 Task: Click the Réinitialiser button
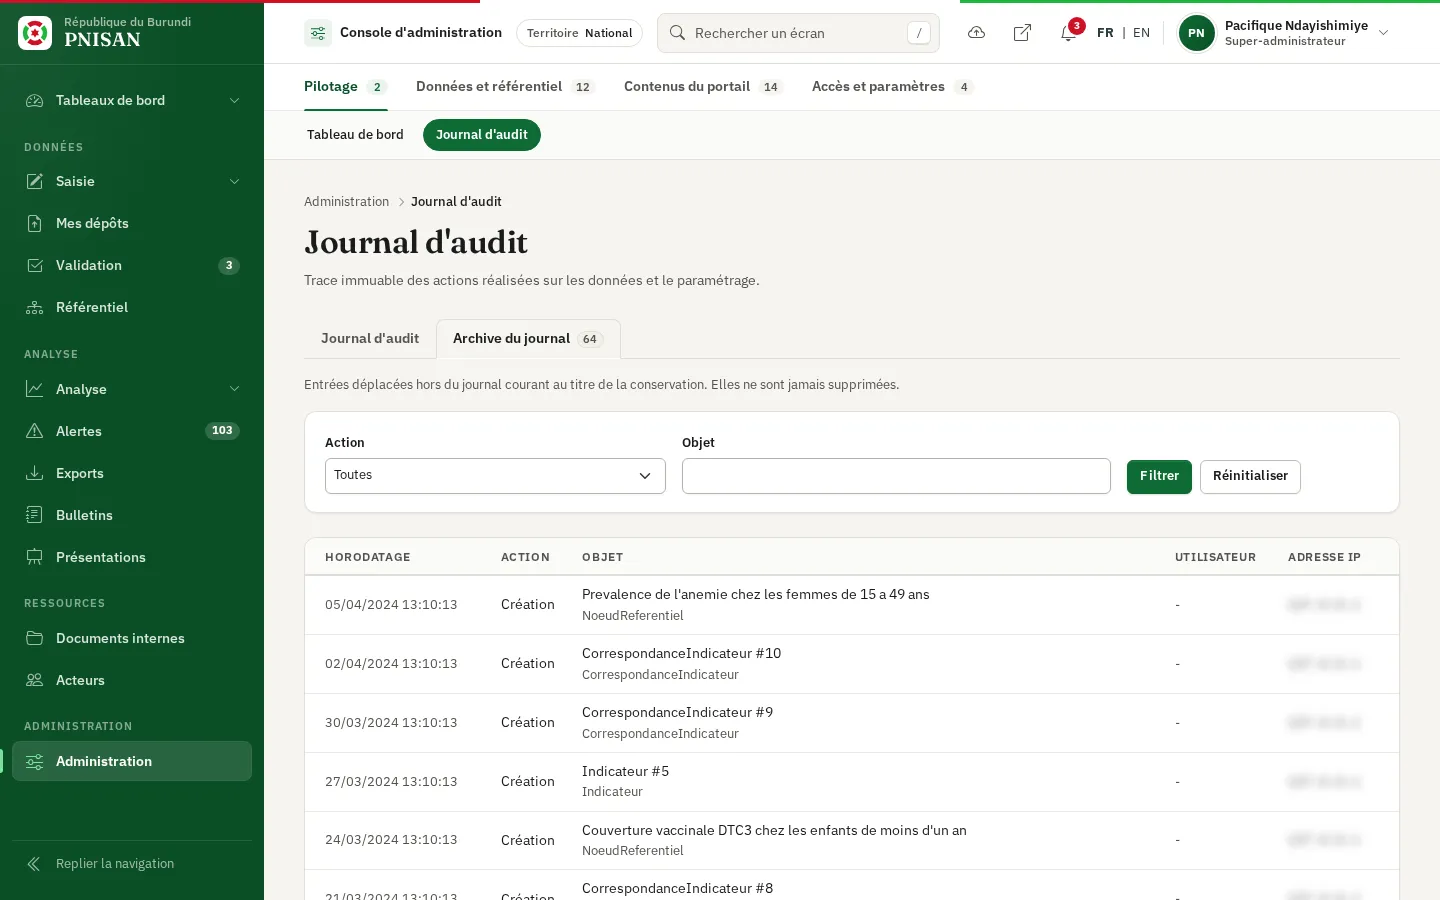pos(1250,477)
